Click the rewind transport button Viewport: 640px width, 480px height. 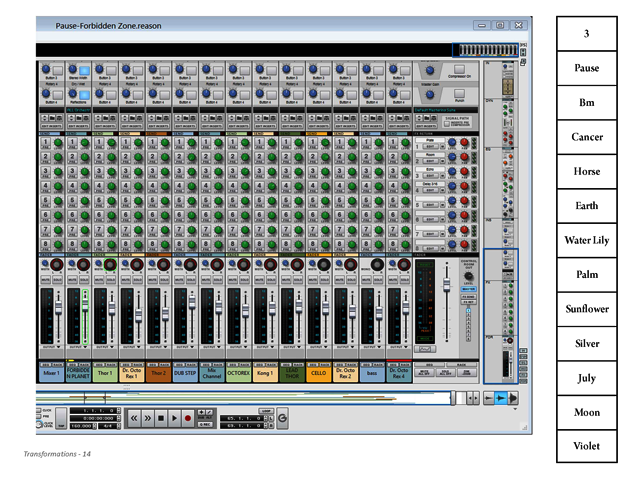coord(133,418)
